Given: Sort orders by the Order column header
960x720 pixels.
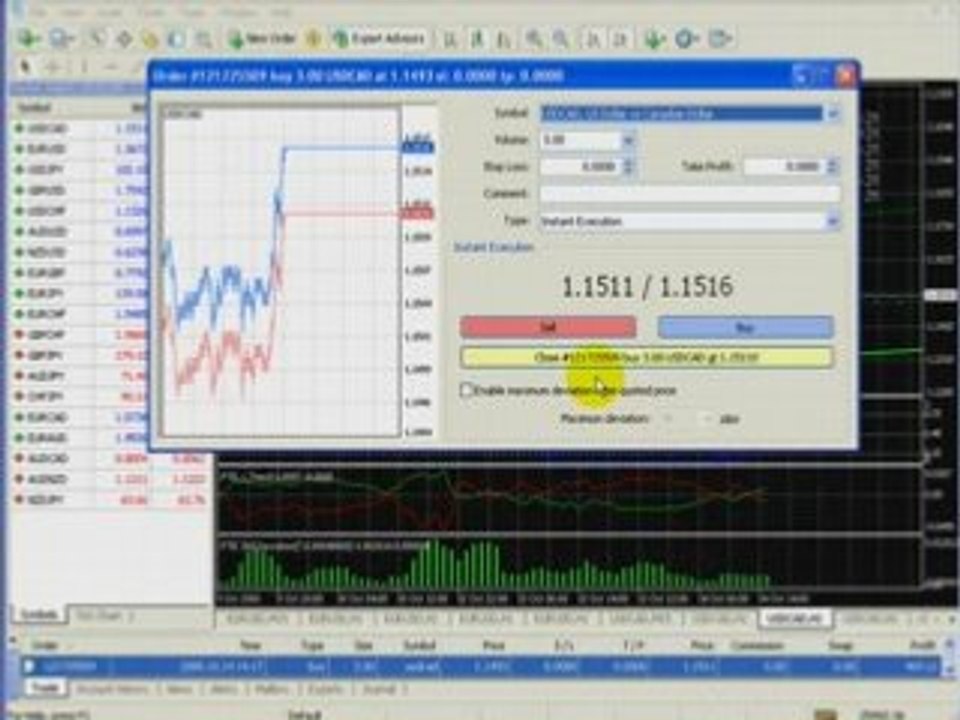Looking at the screenshot, I should 45,645.
